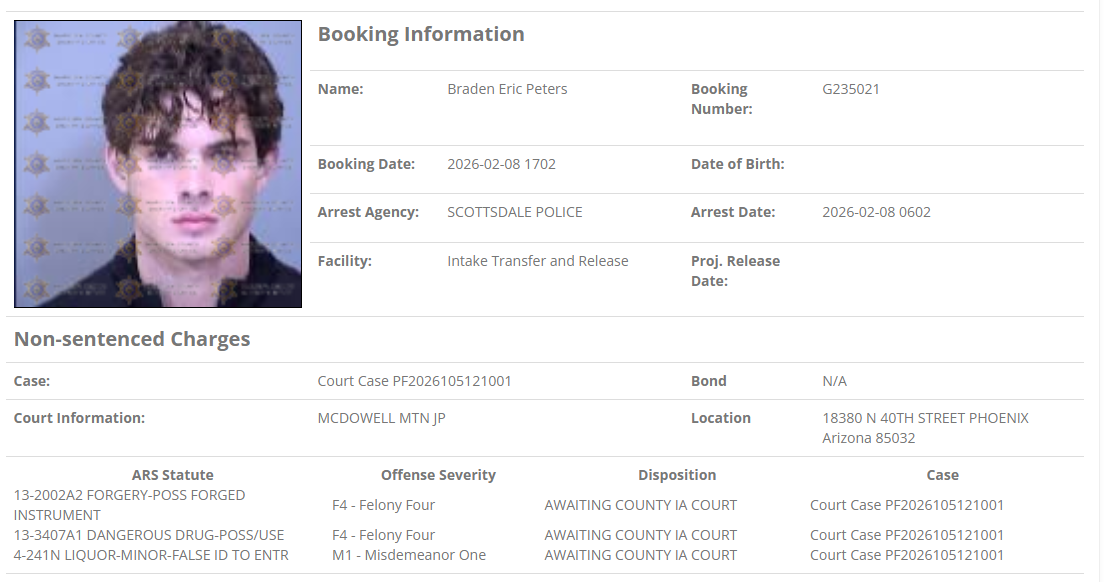The height and width of the screenshot is (582, 1106).
Task: Click the Date of Birth label
Action: pyautogui.click(x=737, y=164)
